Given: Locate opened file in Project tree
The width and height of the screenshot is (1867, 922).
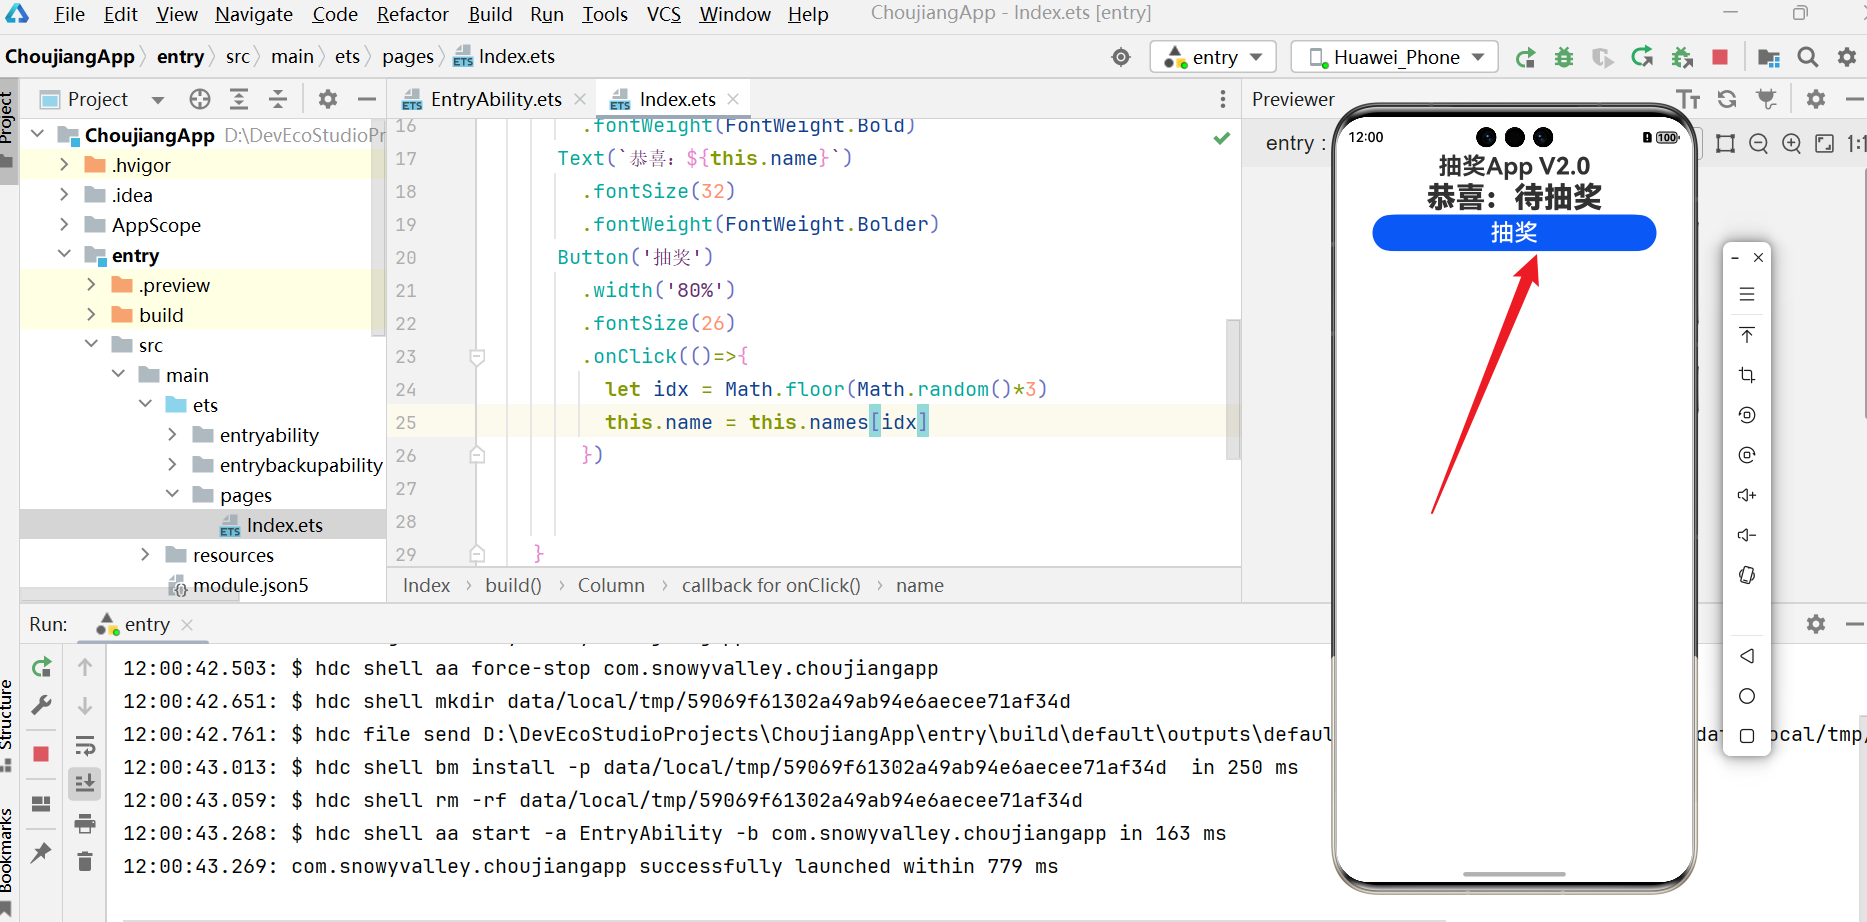Looking at the screenshot, I should coord(200,99).
